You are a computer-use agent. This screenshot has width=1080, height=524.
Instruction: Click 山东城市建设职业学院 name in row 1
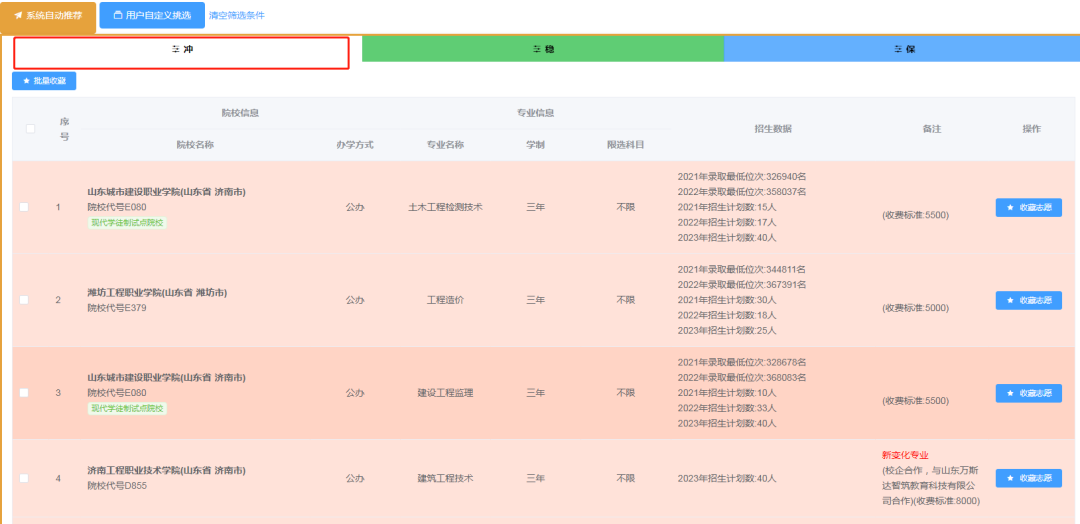[x=166, y=191]
